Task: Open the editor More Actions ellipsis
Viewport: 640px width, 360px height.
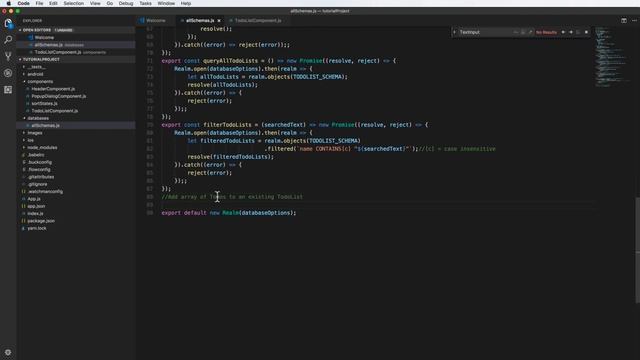Action: pyautogui.click(x=634, y=20)
